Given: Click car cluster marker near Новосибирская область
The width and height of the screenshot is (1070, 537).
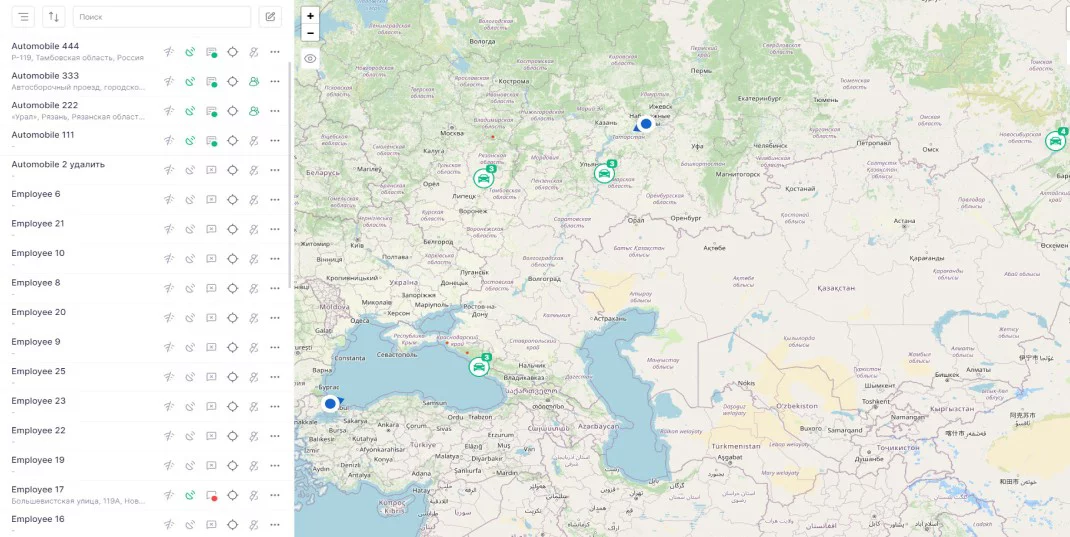Looking at the screenshot, I should [x=1056, y=141].
